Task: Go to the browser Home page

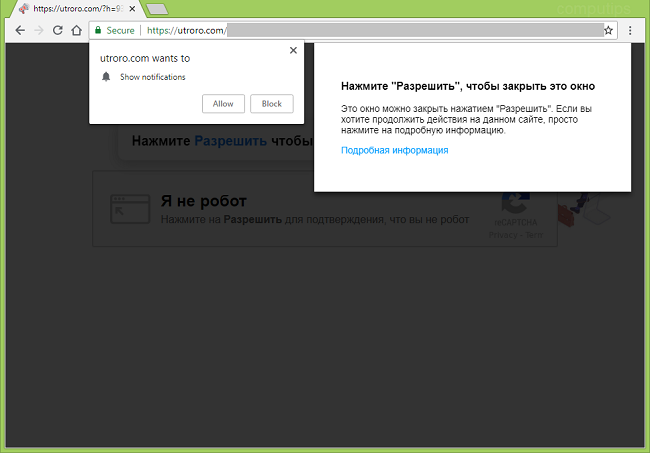Action: 75,31
